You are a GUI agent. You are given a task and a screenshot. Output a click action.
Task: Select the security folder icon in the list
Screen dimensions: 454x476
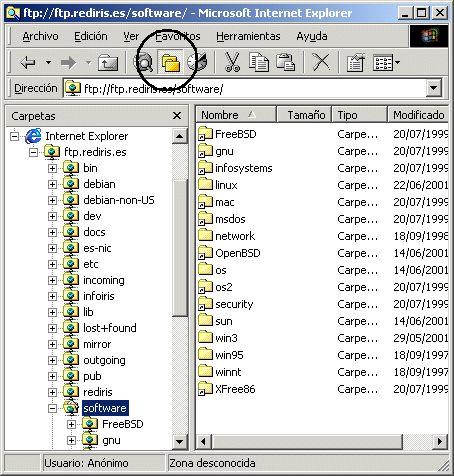coord(205,303)
